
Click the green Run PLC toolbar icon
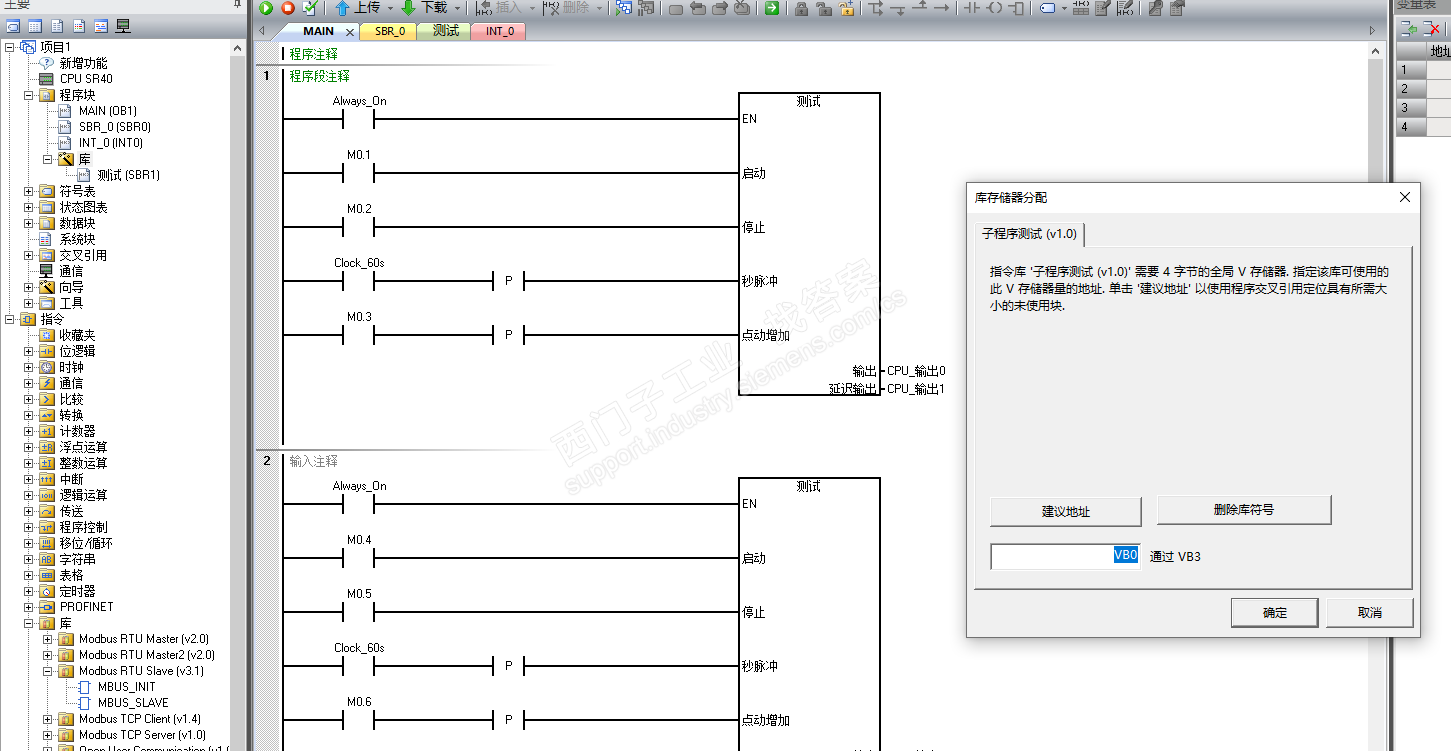(266, 8)
